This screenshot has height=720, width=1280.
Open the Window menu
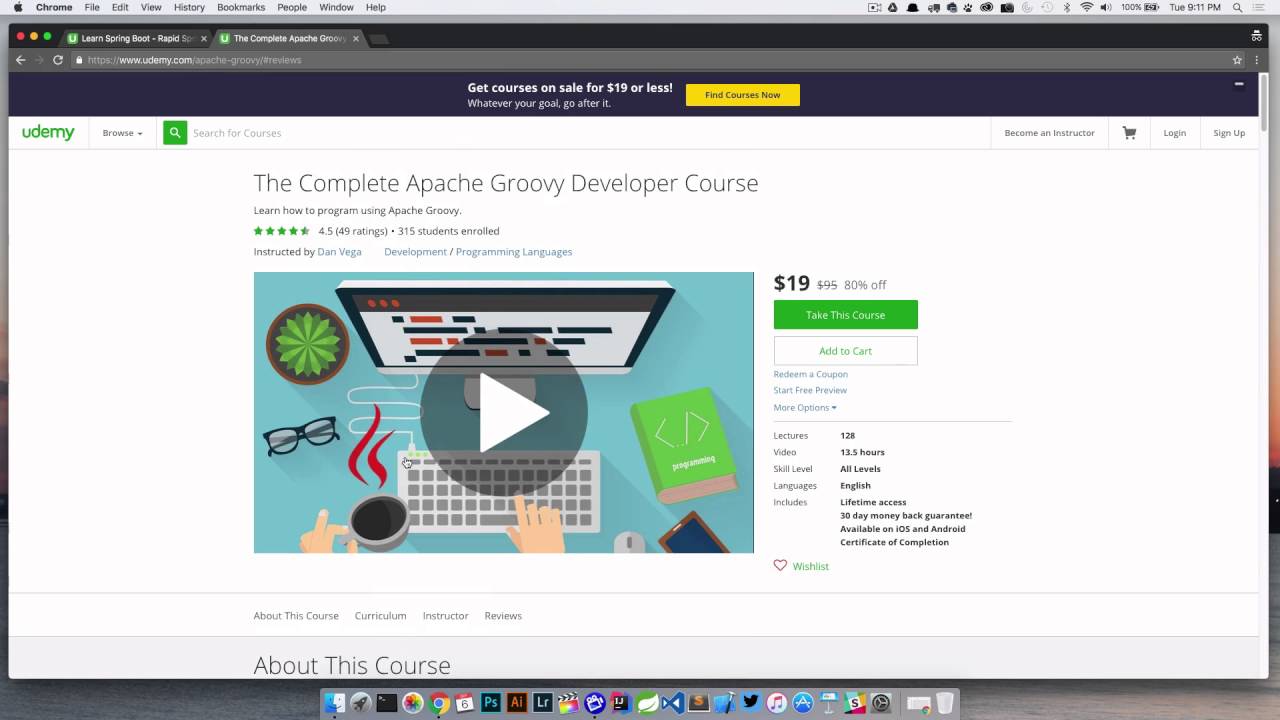tap(336, 7)
